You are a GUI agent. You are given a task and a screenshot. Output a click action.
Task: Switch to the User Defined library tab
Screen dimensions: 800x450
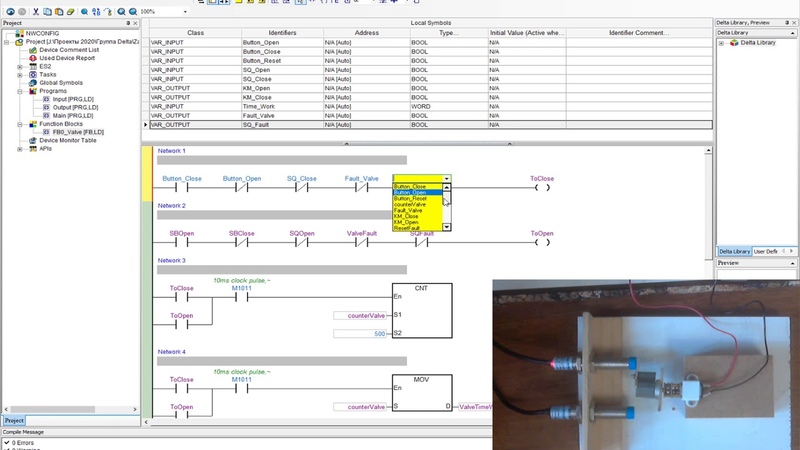tap(766, 252)
